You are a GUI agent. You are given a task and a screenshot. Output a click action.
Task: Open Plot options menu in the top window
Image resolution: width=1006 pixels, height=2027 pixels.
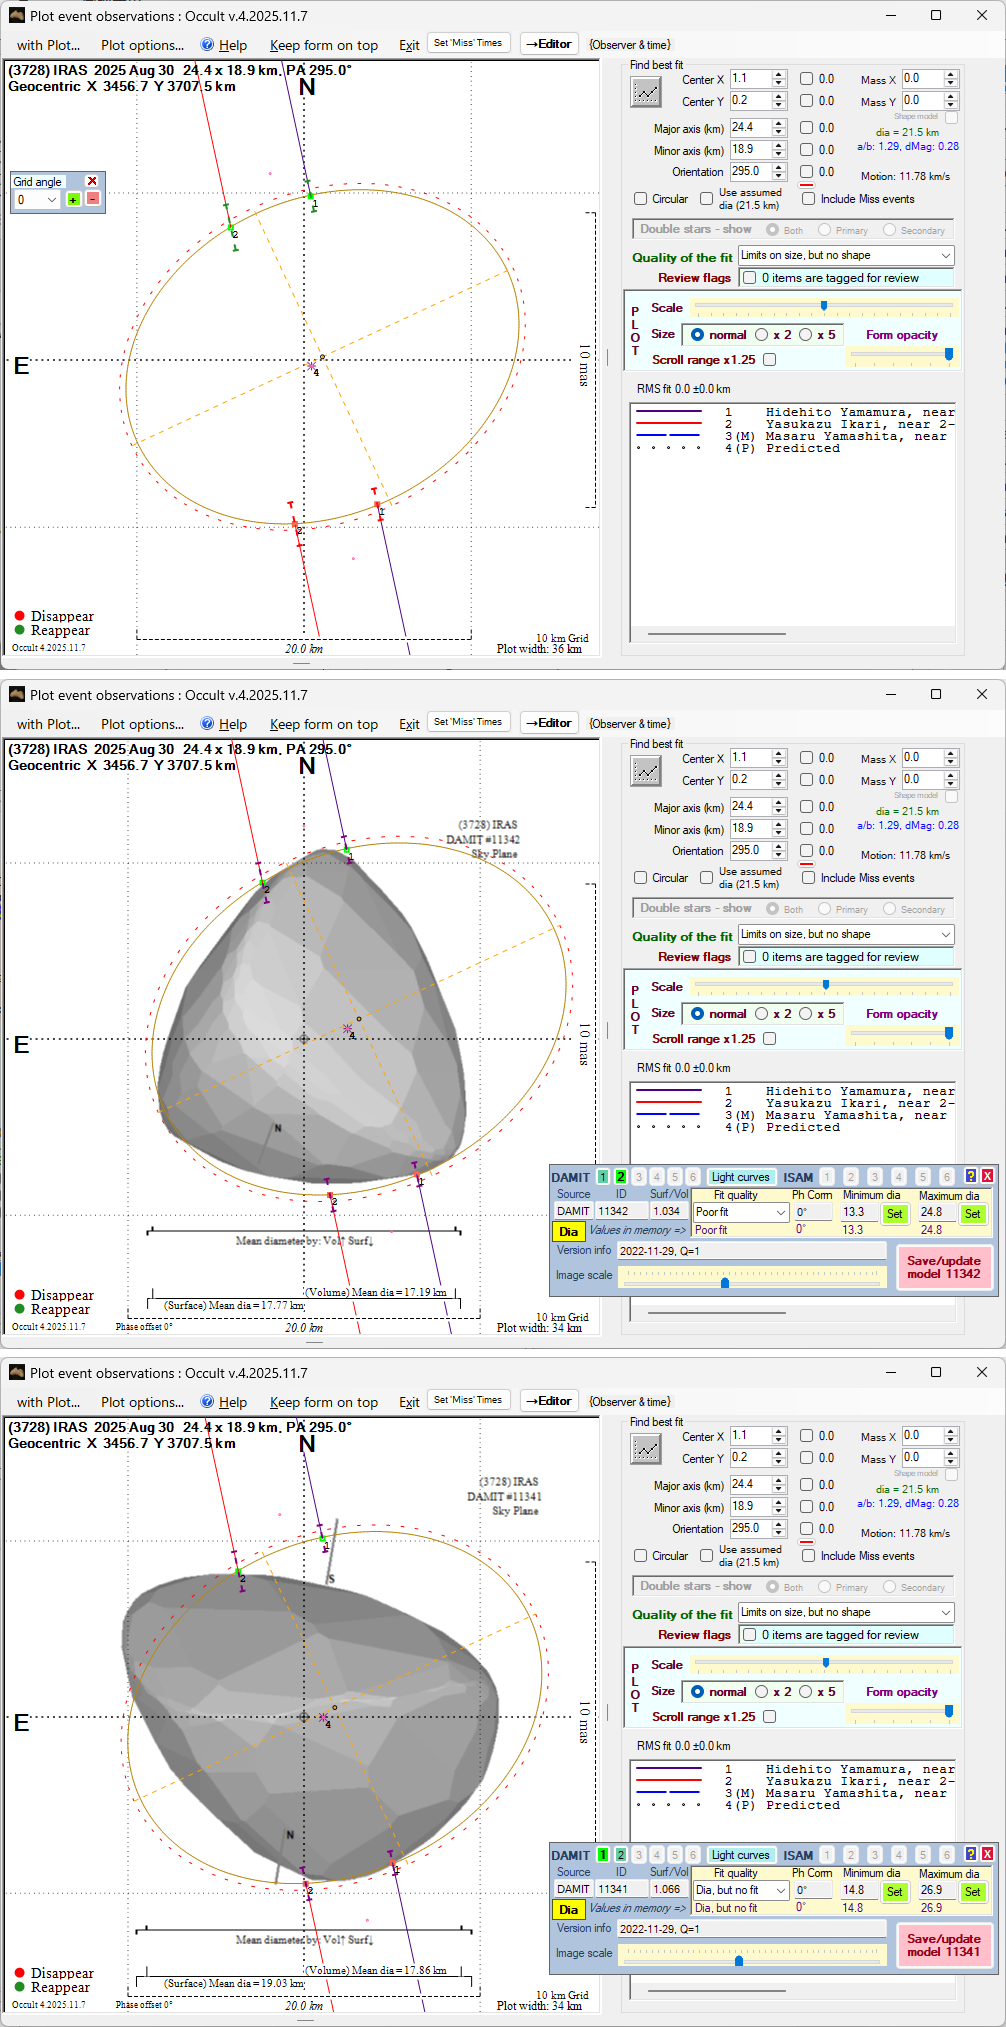[x=142, y=45]
